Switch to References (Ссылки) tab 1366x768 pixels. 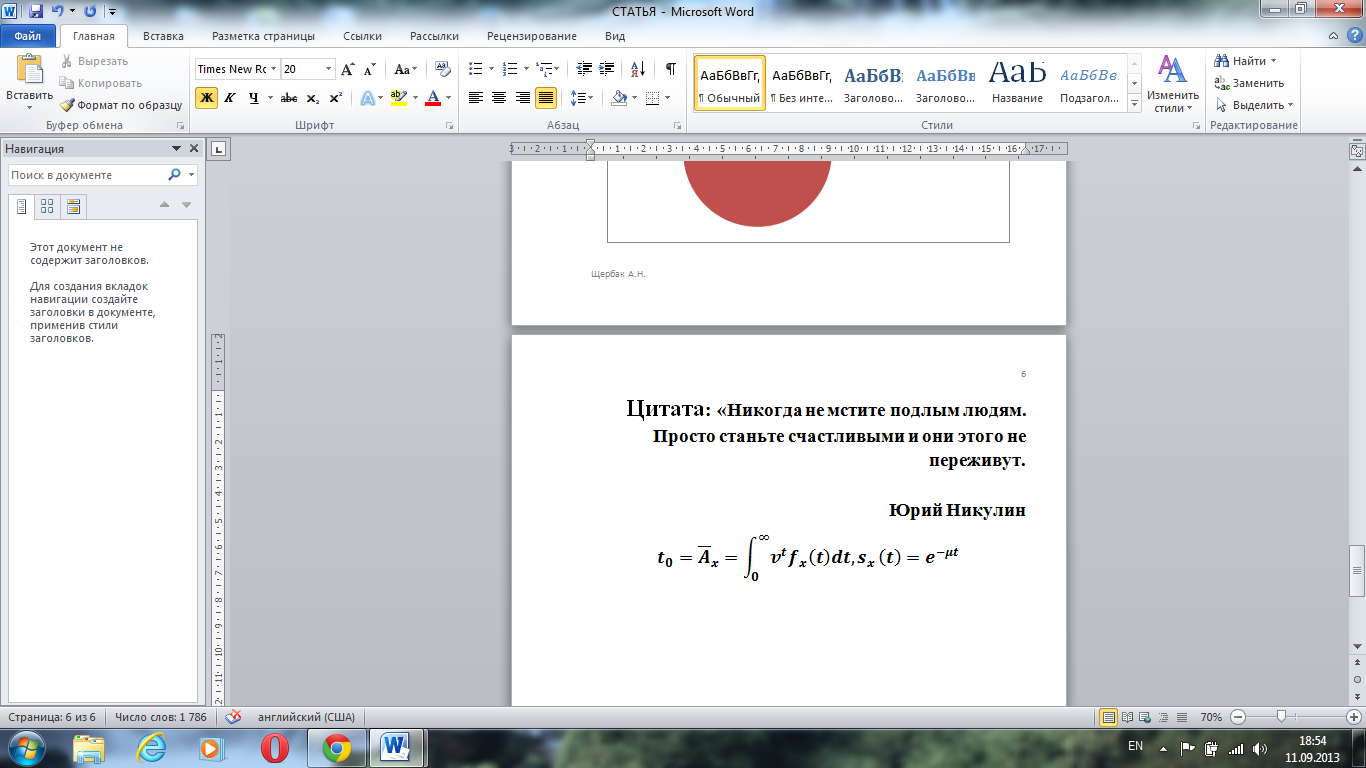tap(362, 36)
